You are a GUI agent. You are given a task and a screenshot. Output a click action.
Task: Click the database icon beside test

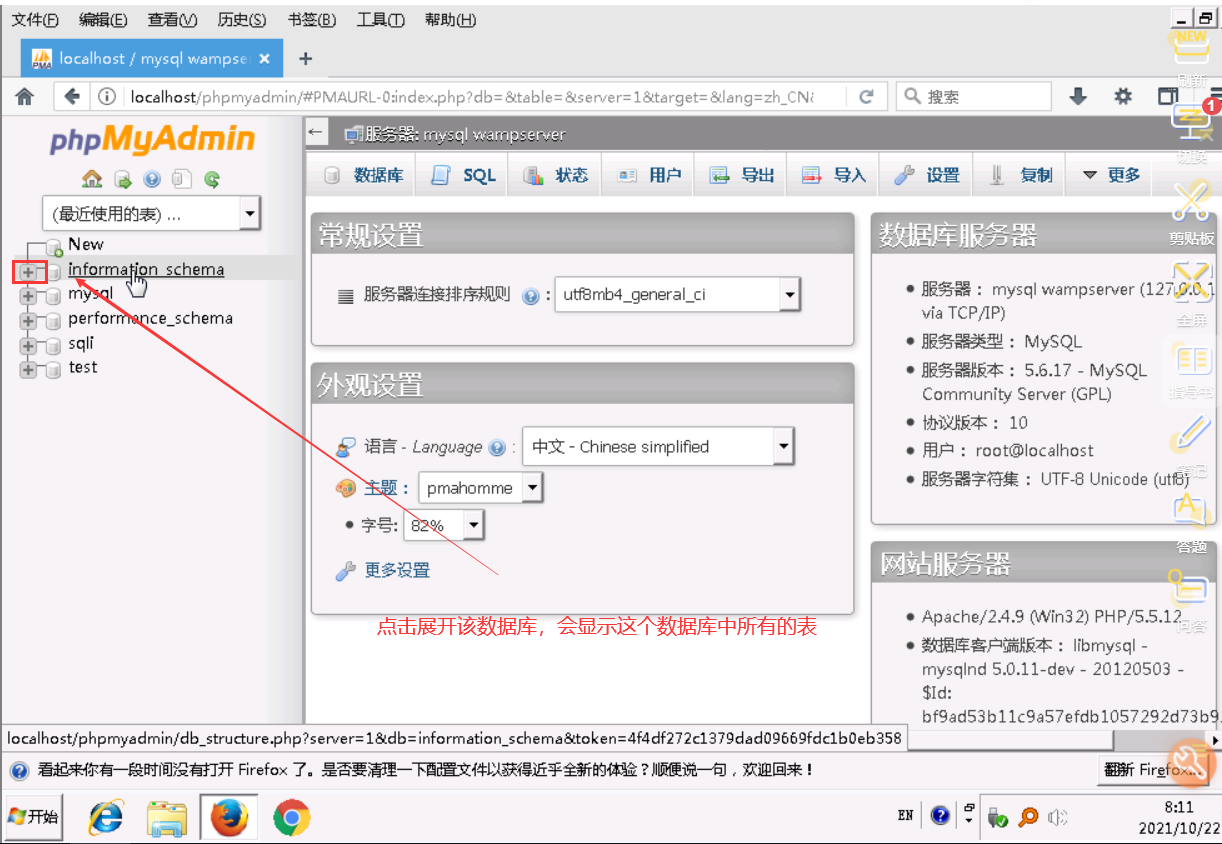point(54,369)
